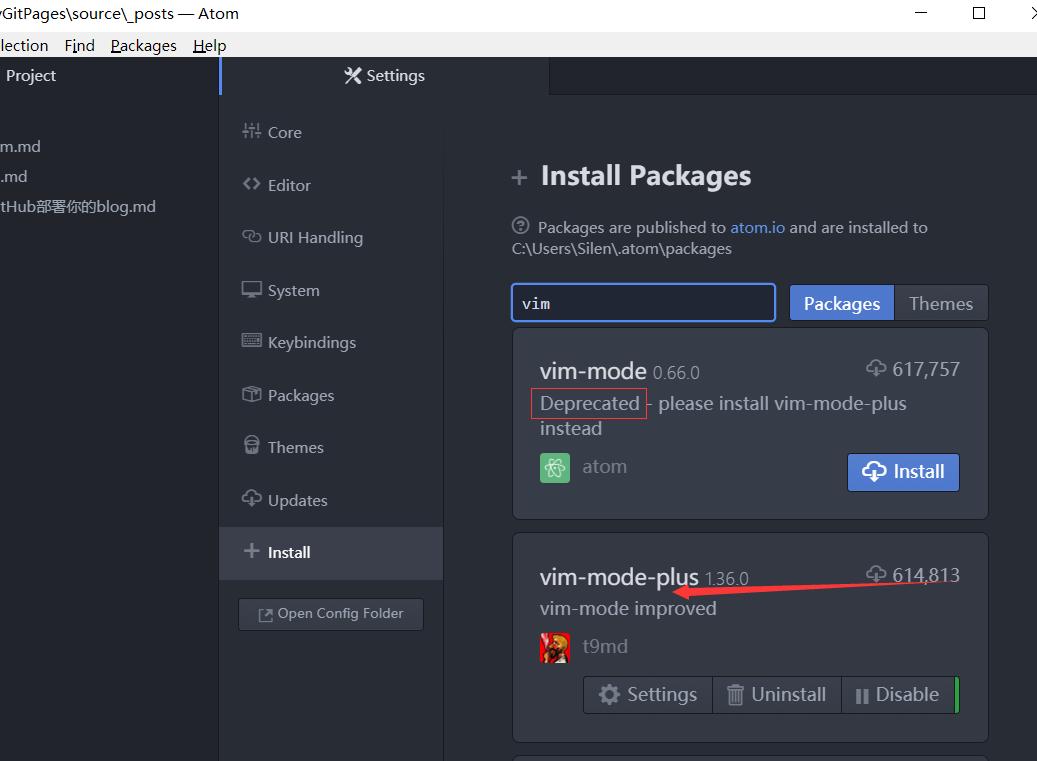
Task: Open the Help menu
Action: [209, 45]
